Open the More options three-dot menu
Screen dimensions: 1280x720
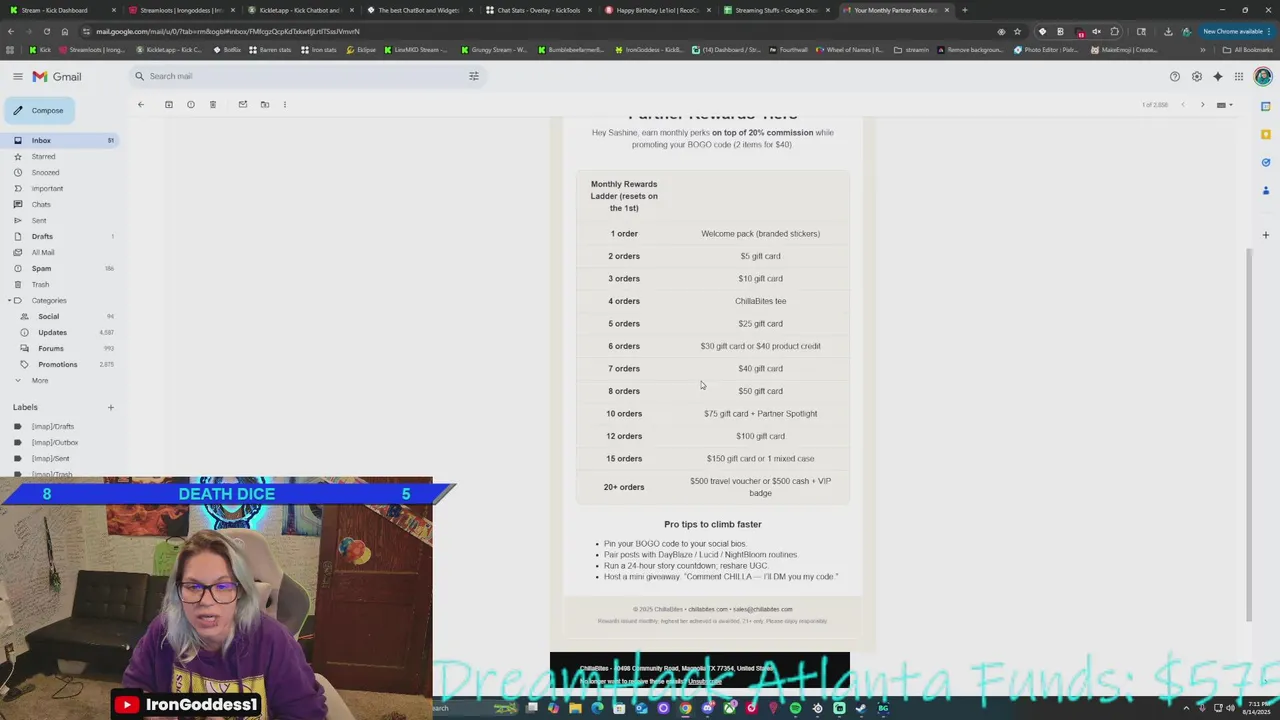pos(285,104)
